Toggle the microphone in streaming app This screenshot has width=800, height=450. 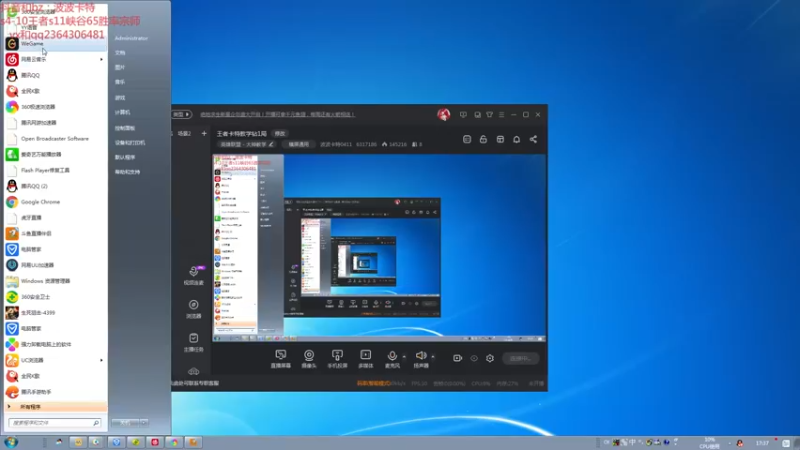(392, 359)
